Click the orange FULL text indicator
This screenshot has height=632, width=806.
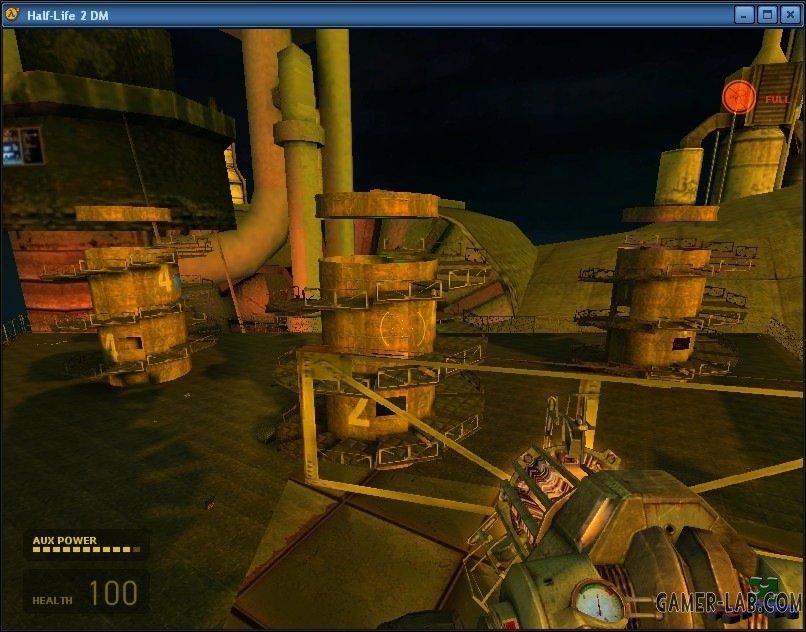(x=777, y=100)
